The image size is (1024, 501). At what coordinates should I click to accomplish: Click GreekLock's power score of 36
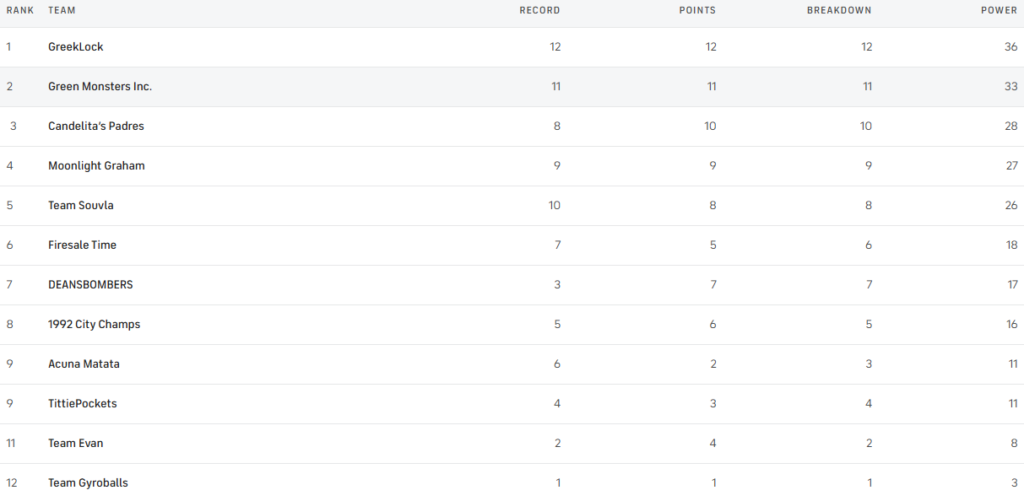(x=1011, y=47)
